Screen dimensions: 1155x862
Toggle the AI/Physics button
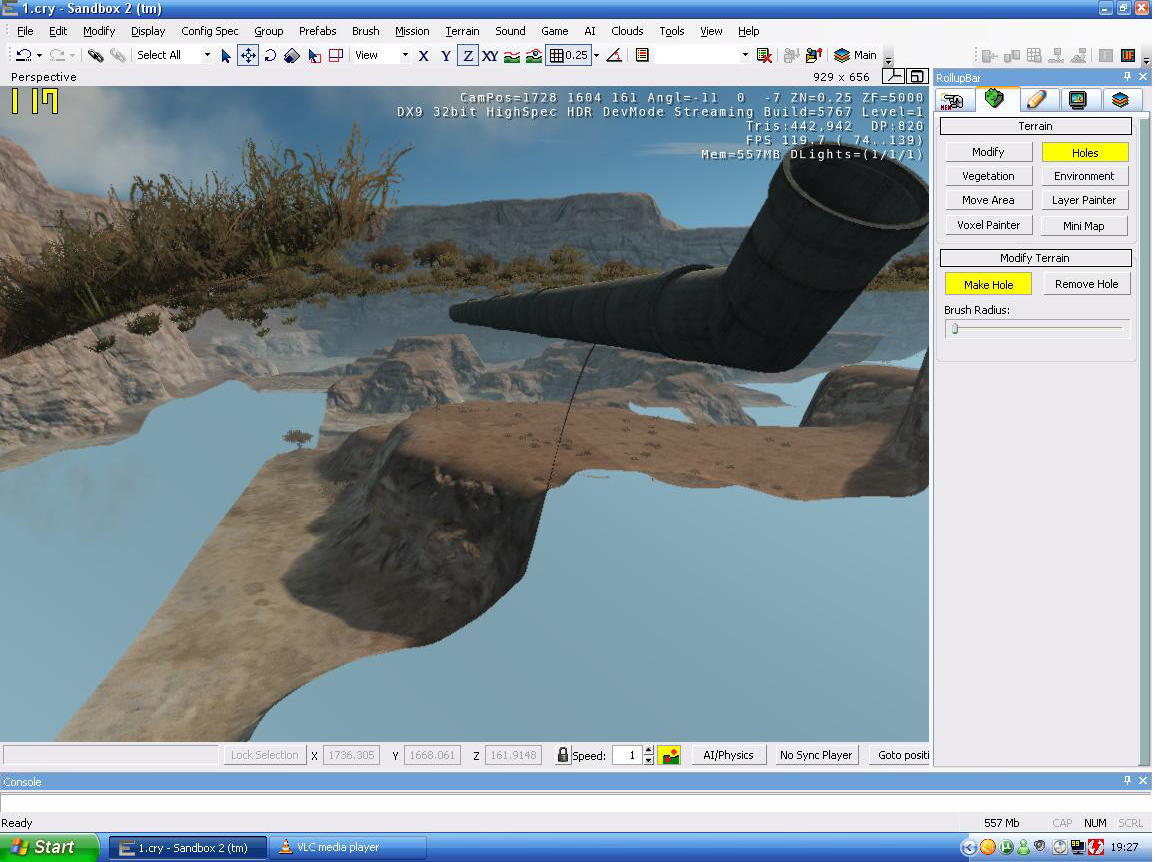[728, 755]
